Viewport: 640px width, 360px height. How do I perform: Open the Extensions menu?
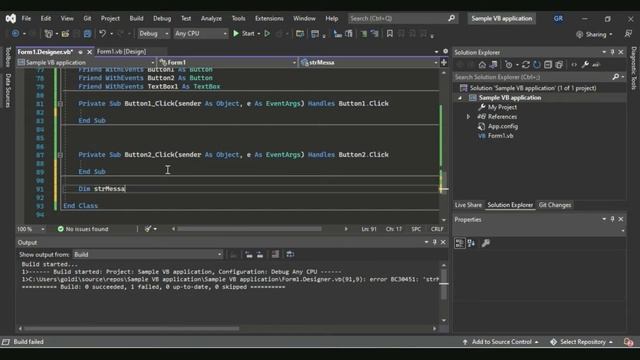pyautogui.click(x=269, y=18)
